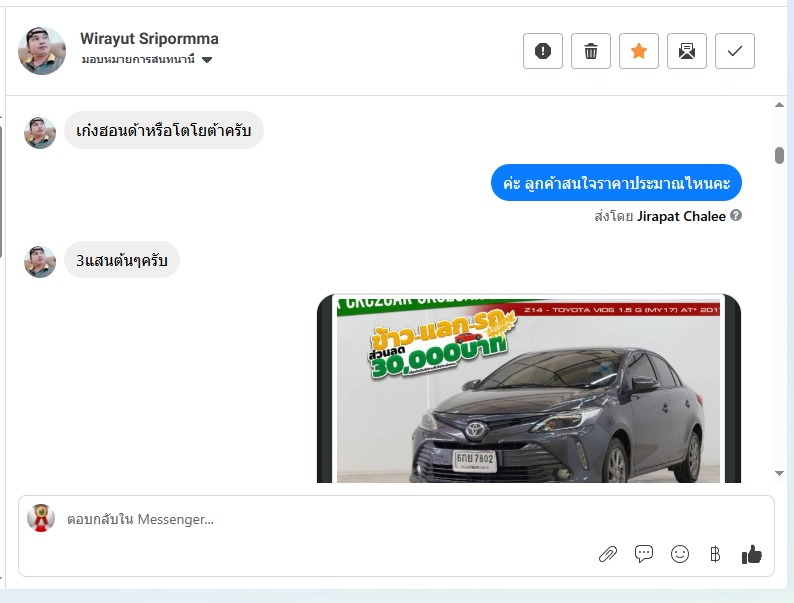794x603 pixels.
Task: Mark conversation as spam with exclamation icon
Action: (543, 51)
